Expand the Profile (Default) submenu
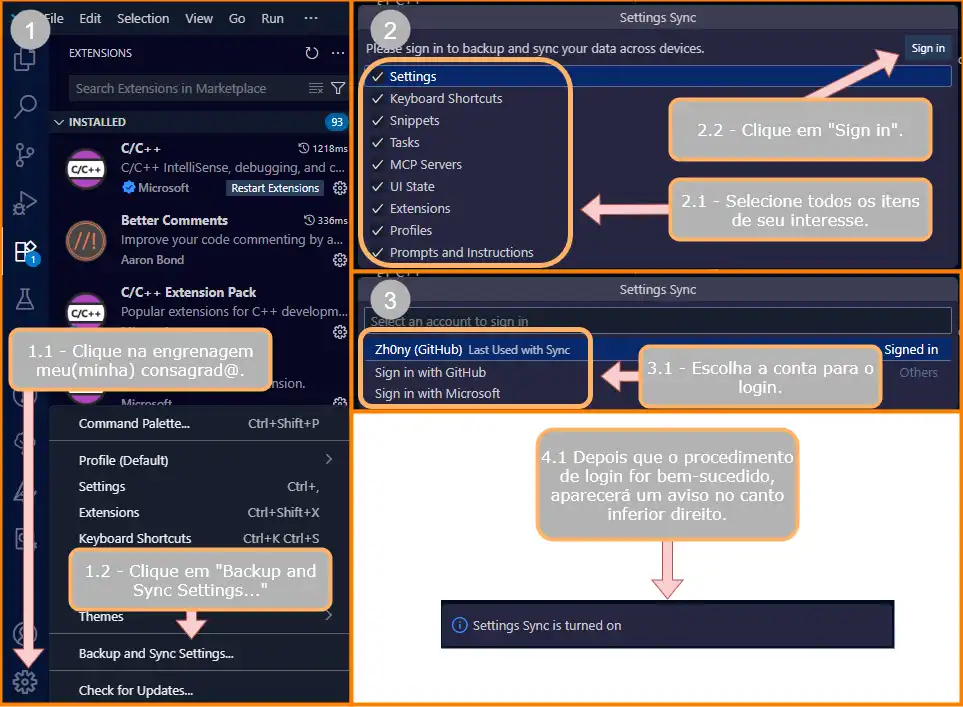The width and height of the screenshot is (963, 707). (329, 459)
